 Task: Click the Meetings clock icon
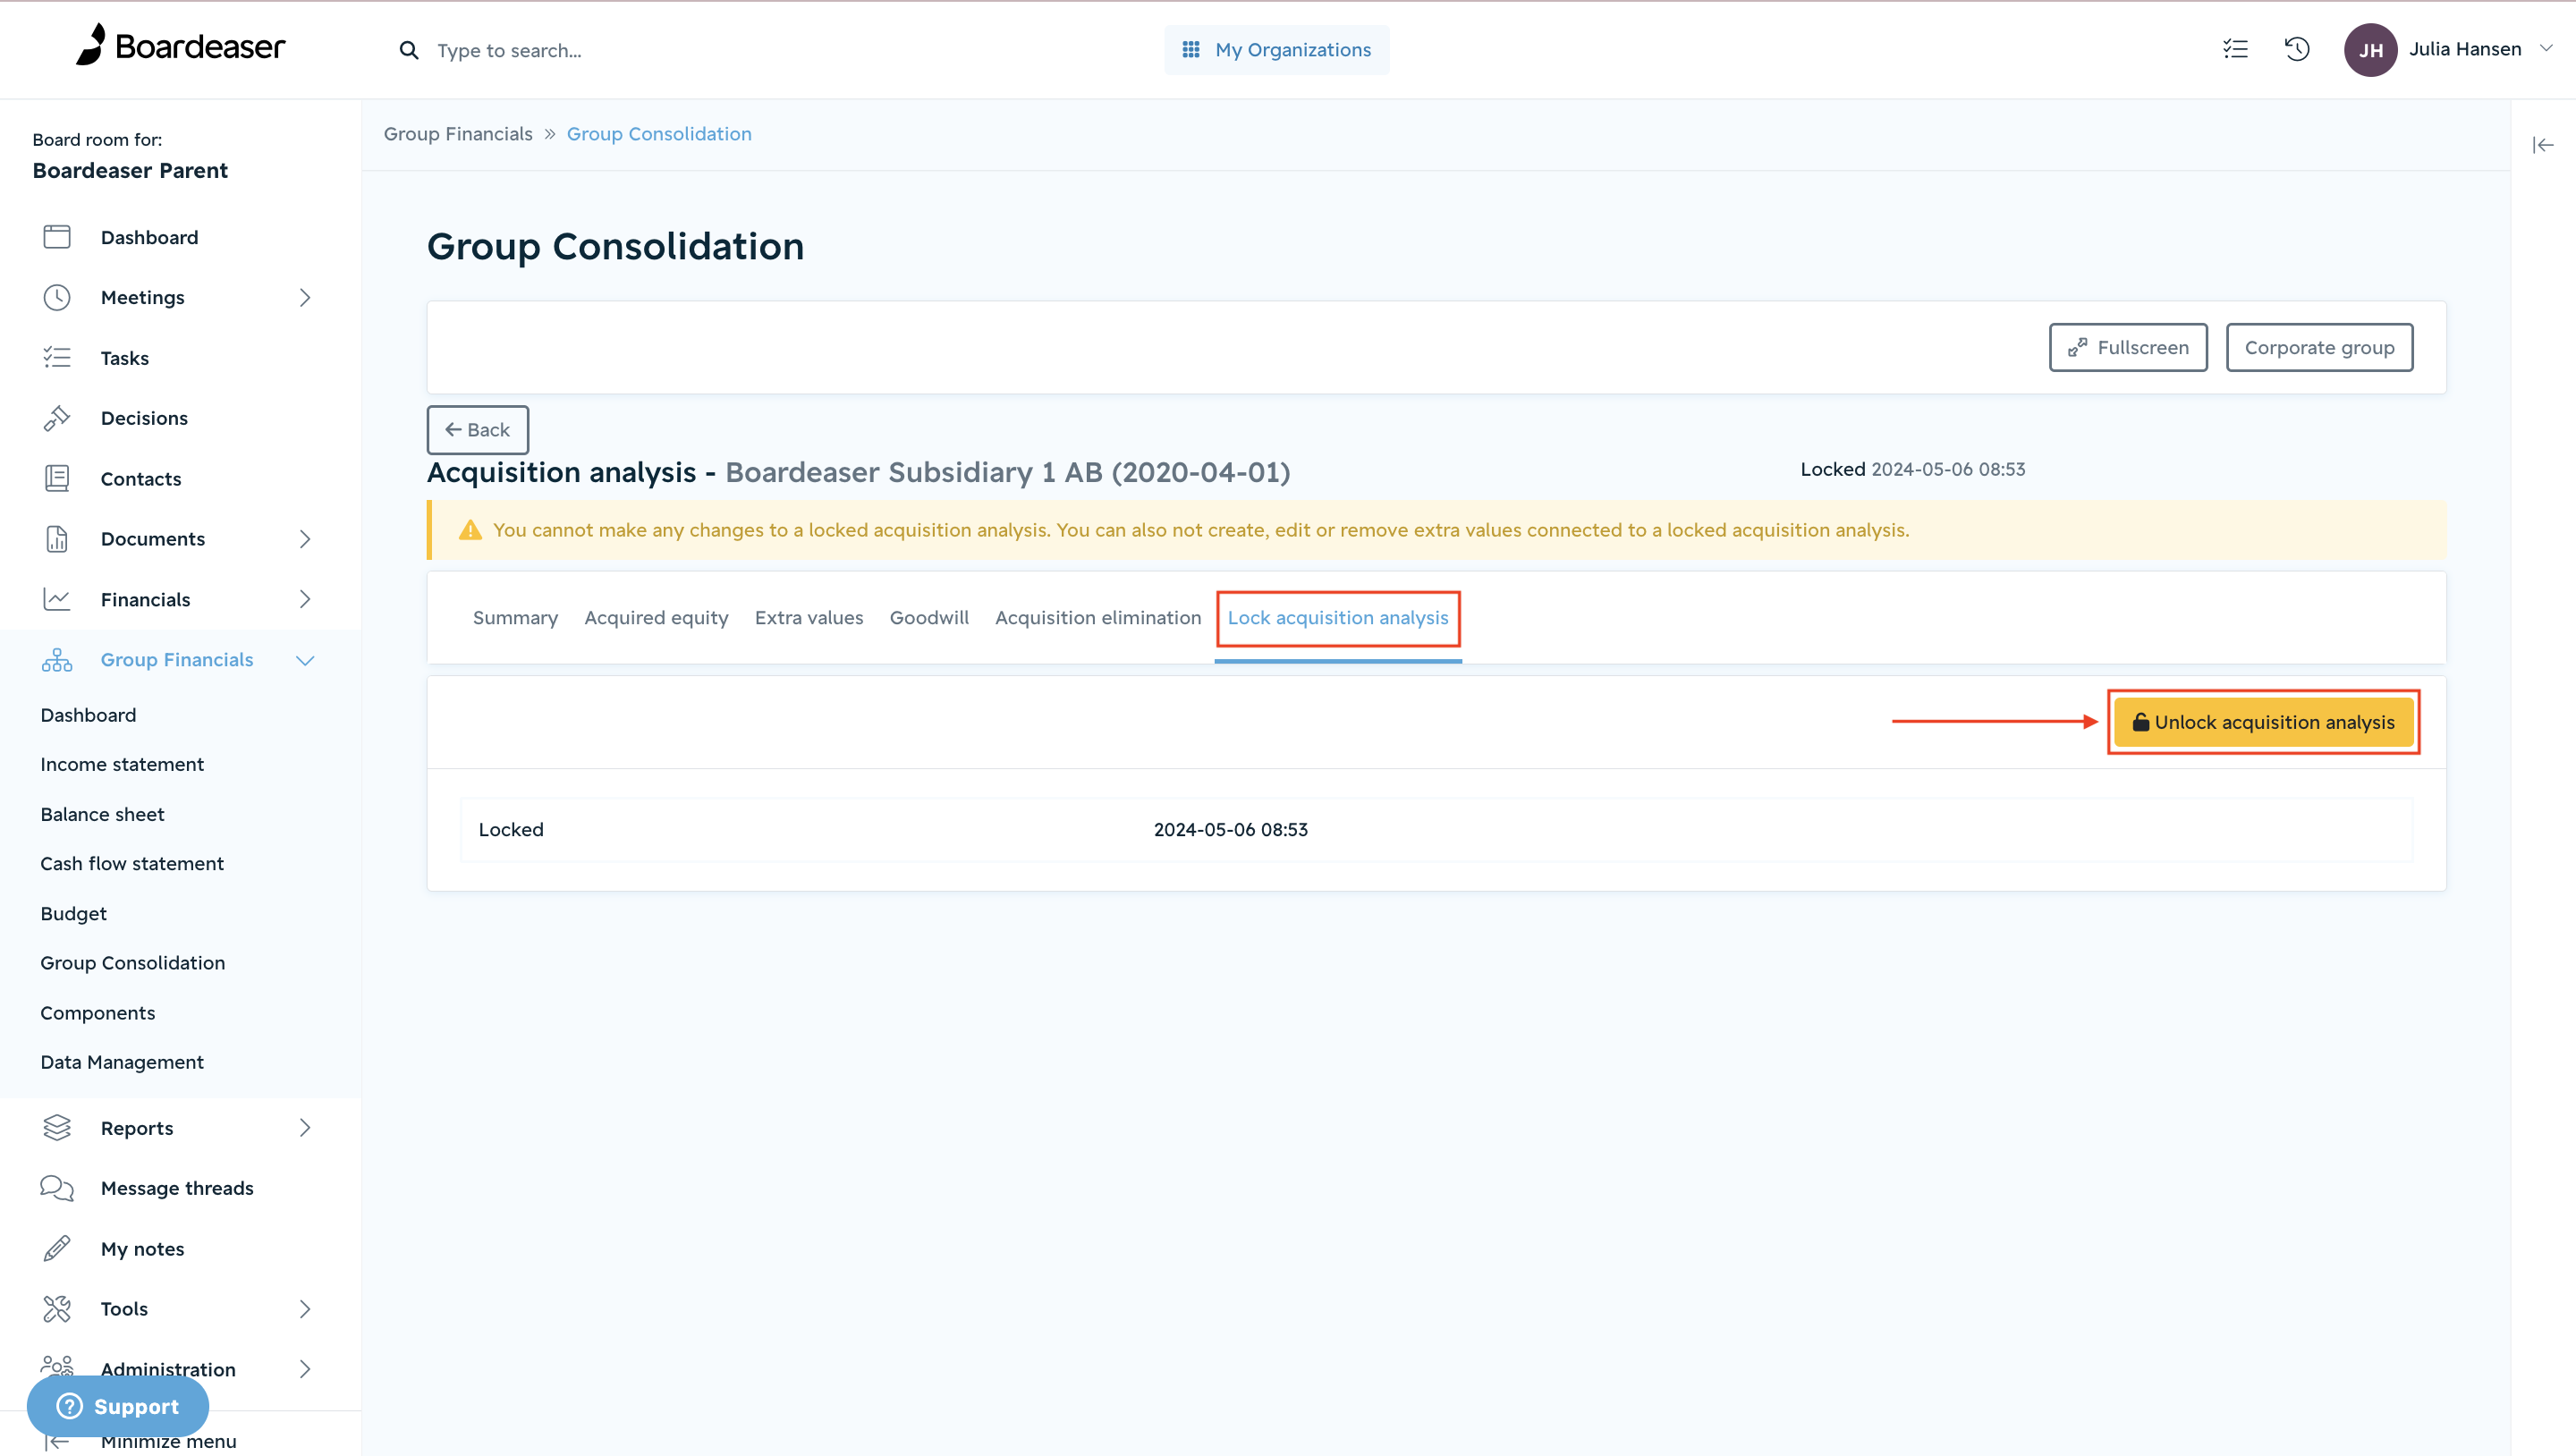(x=57, y=298)
